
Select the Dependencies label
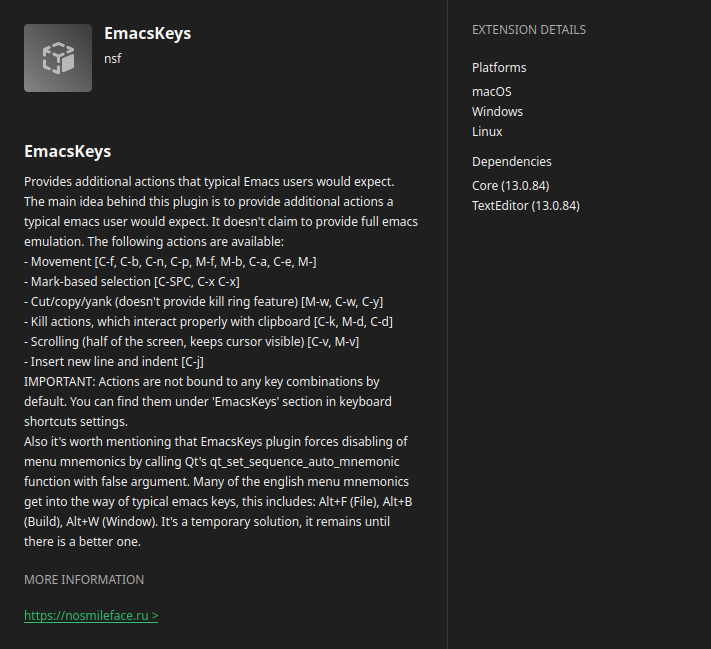[x=511, y=161]
